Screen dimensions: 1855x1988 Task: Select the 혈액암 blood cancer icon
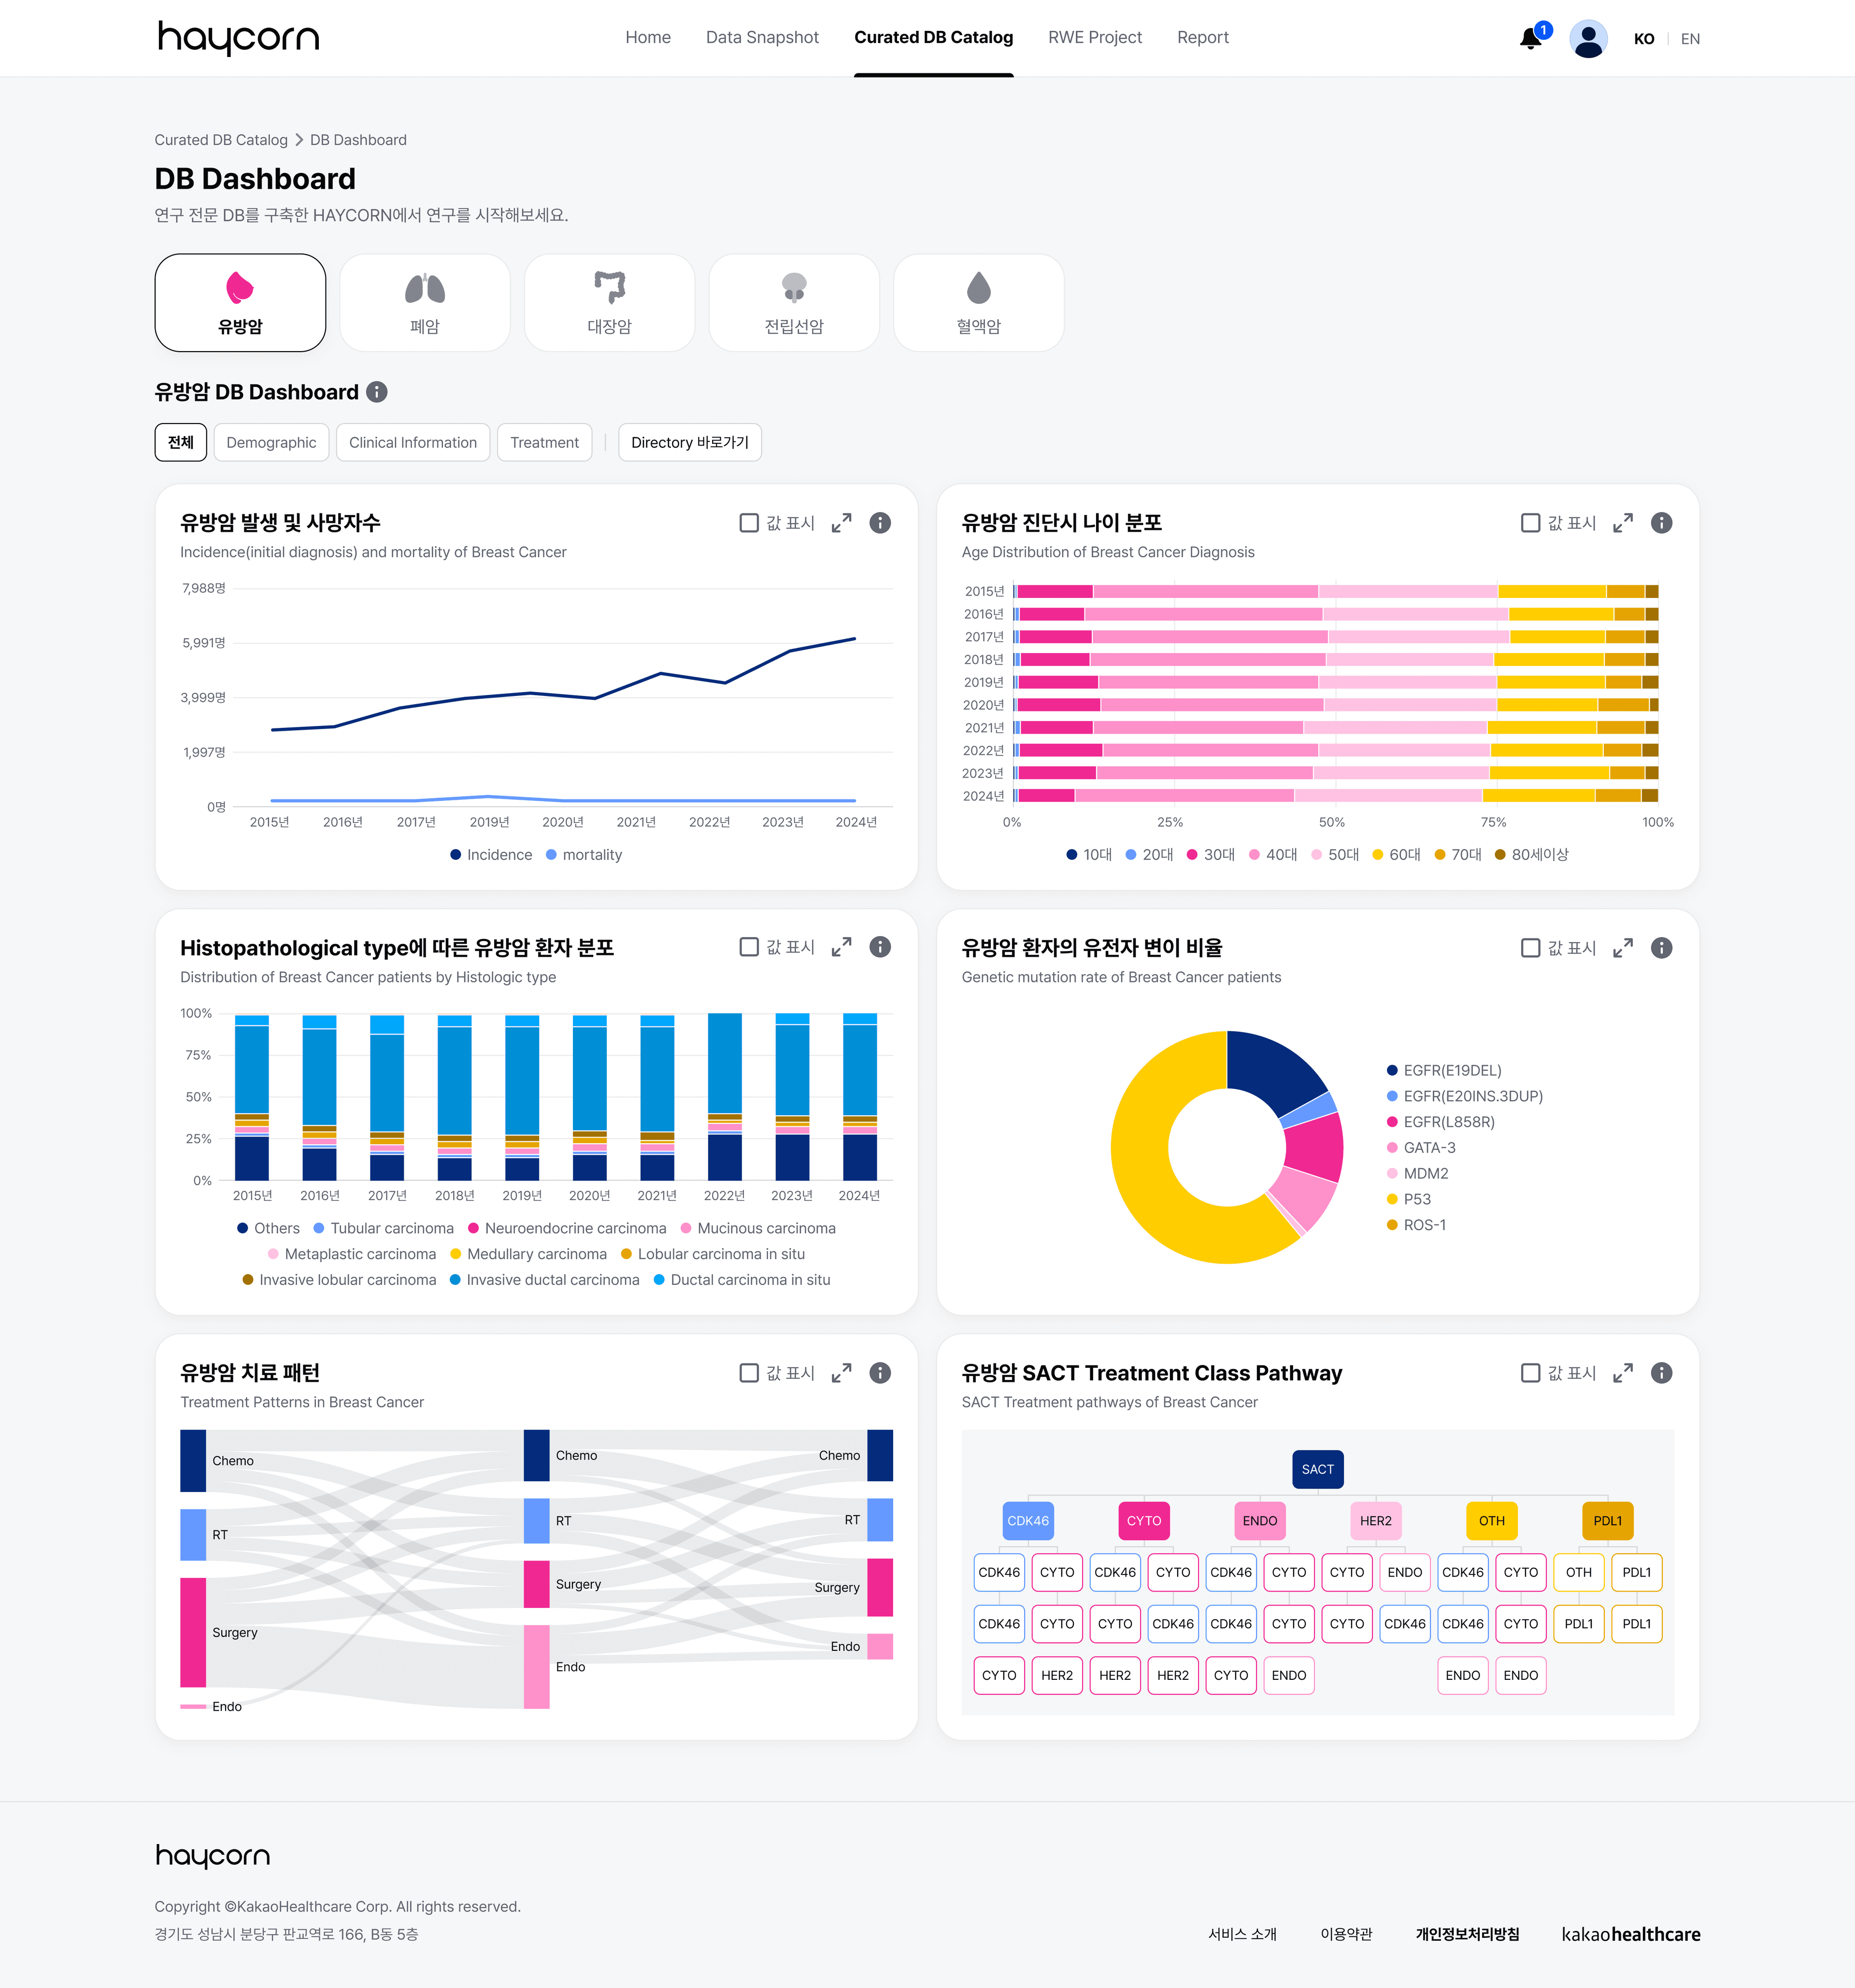click(978, 302)
